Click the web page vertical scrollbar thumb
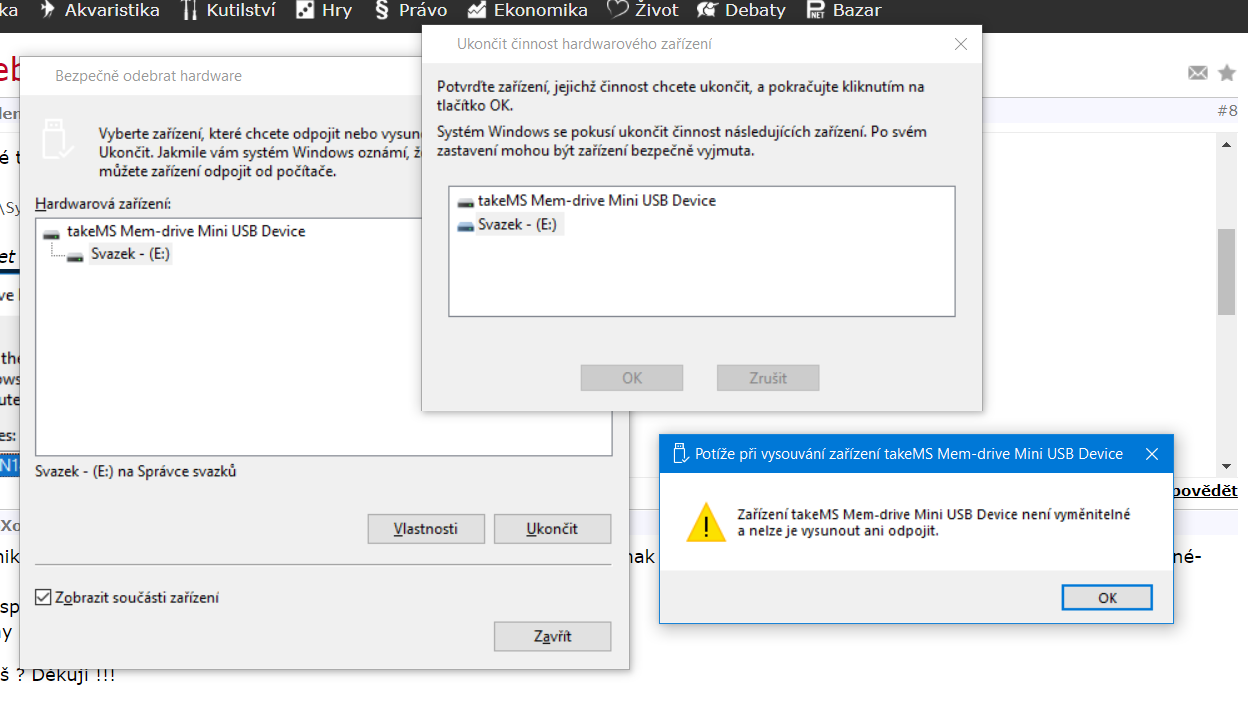Image resolution: width=1248 pixels, height=720 pixels. (x=1226, y=271)
